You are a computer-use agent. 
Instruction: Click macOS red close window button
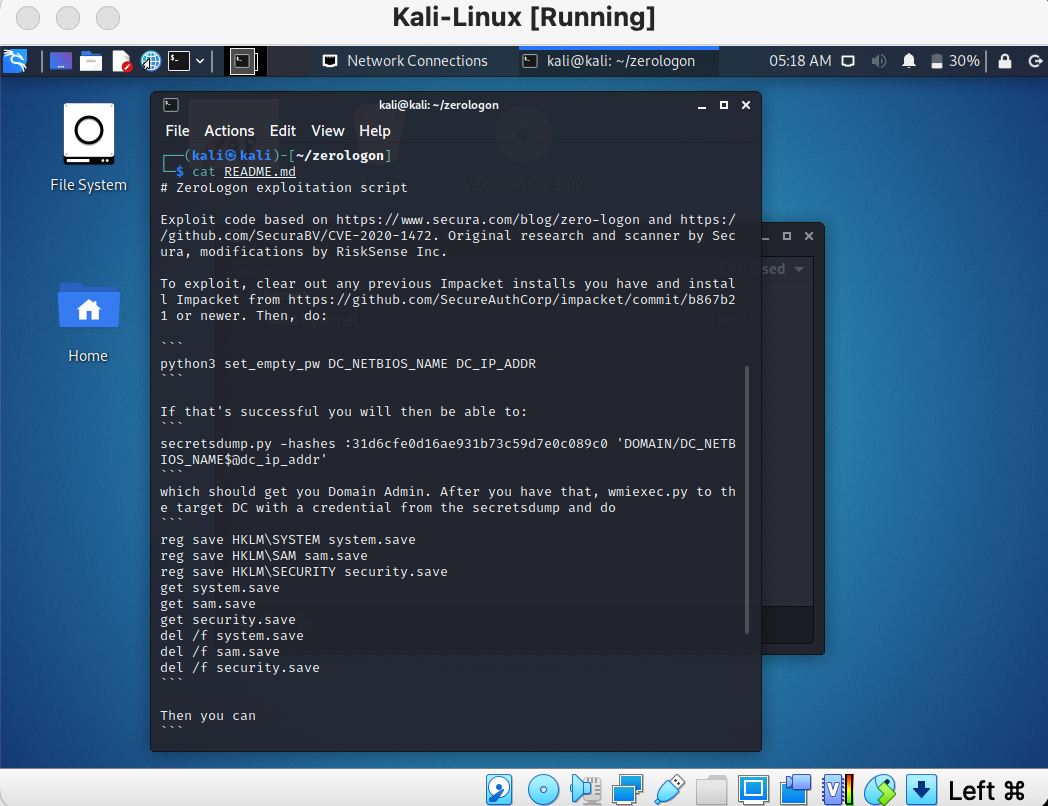(x=27, y=17)
